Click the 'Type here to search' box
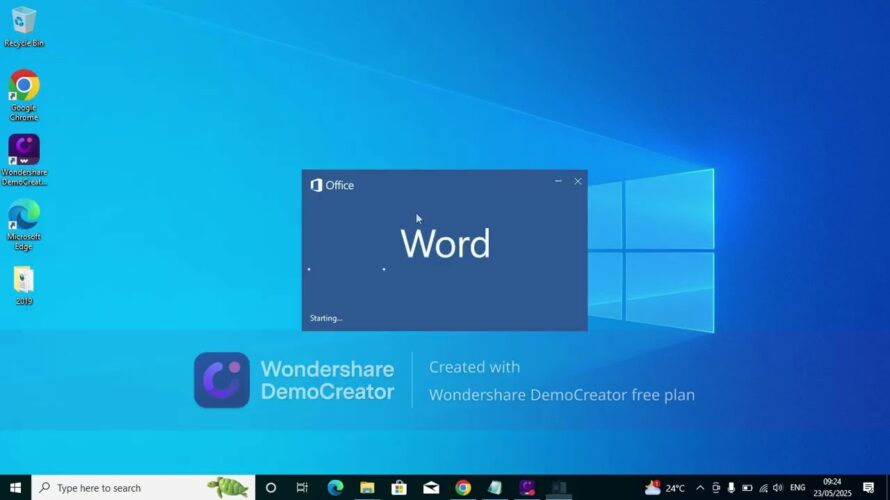Screen dimensions: 890x500 click(143, 488)
